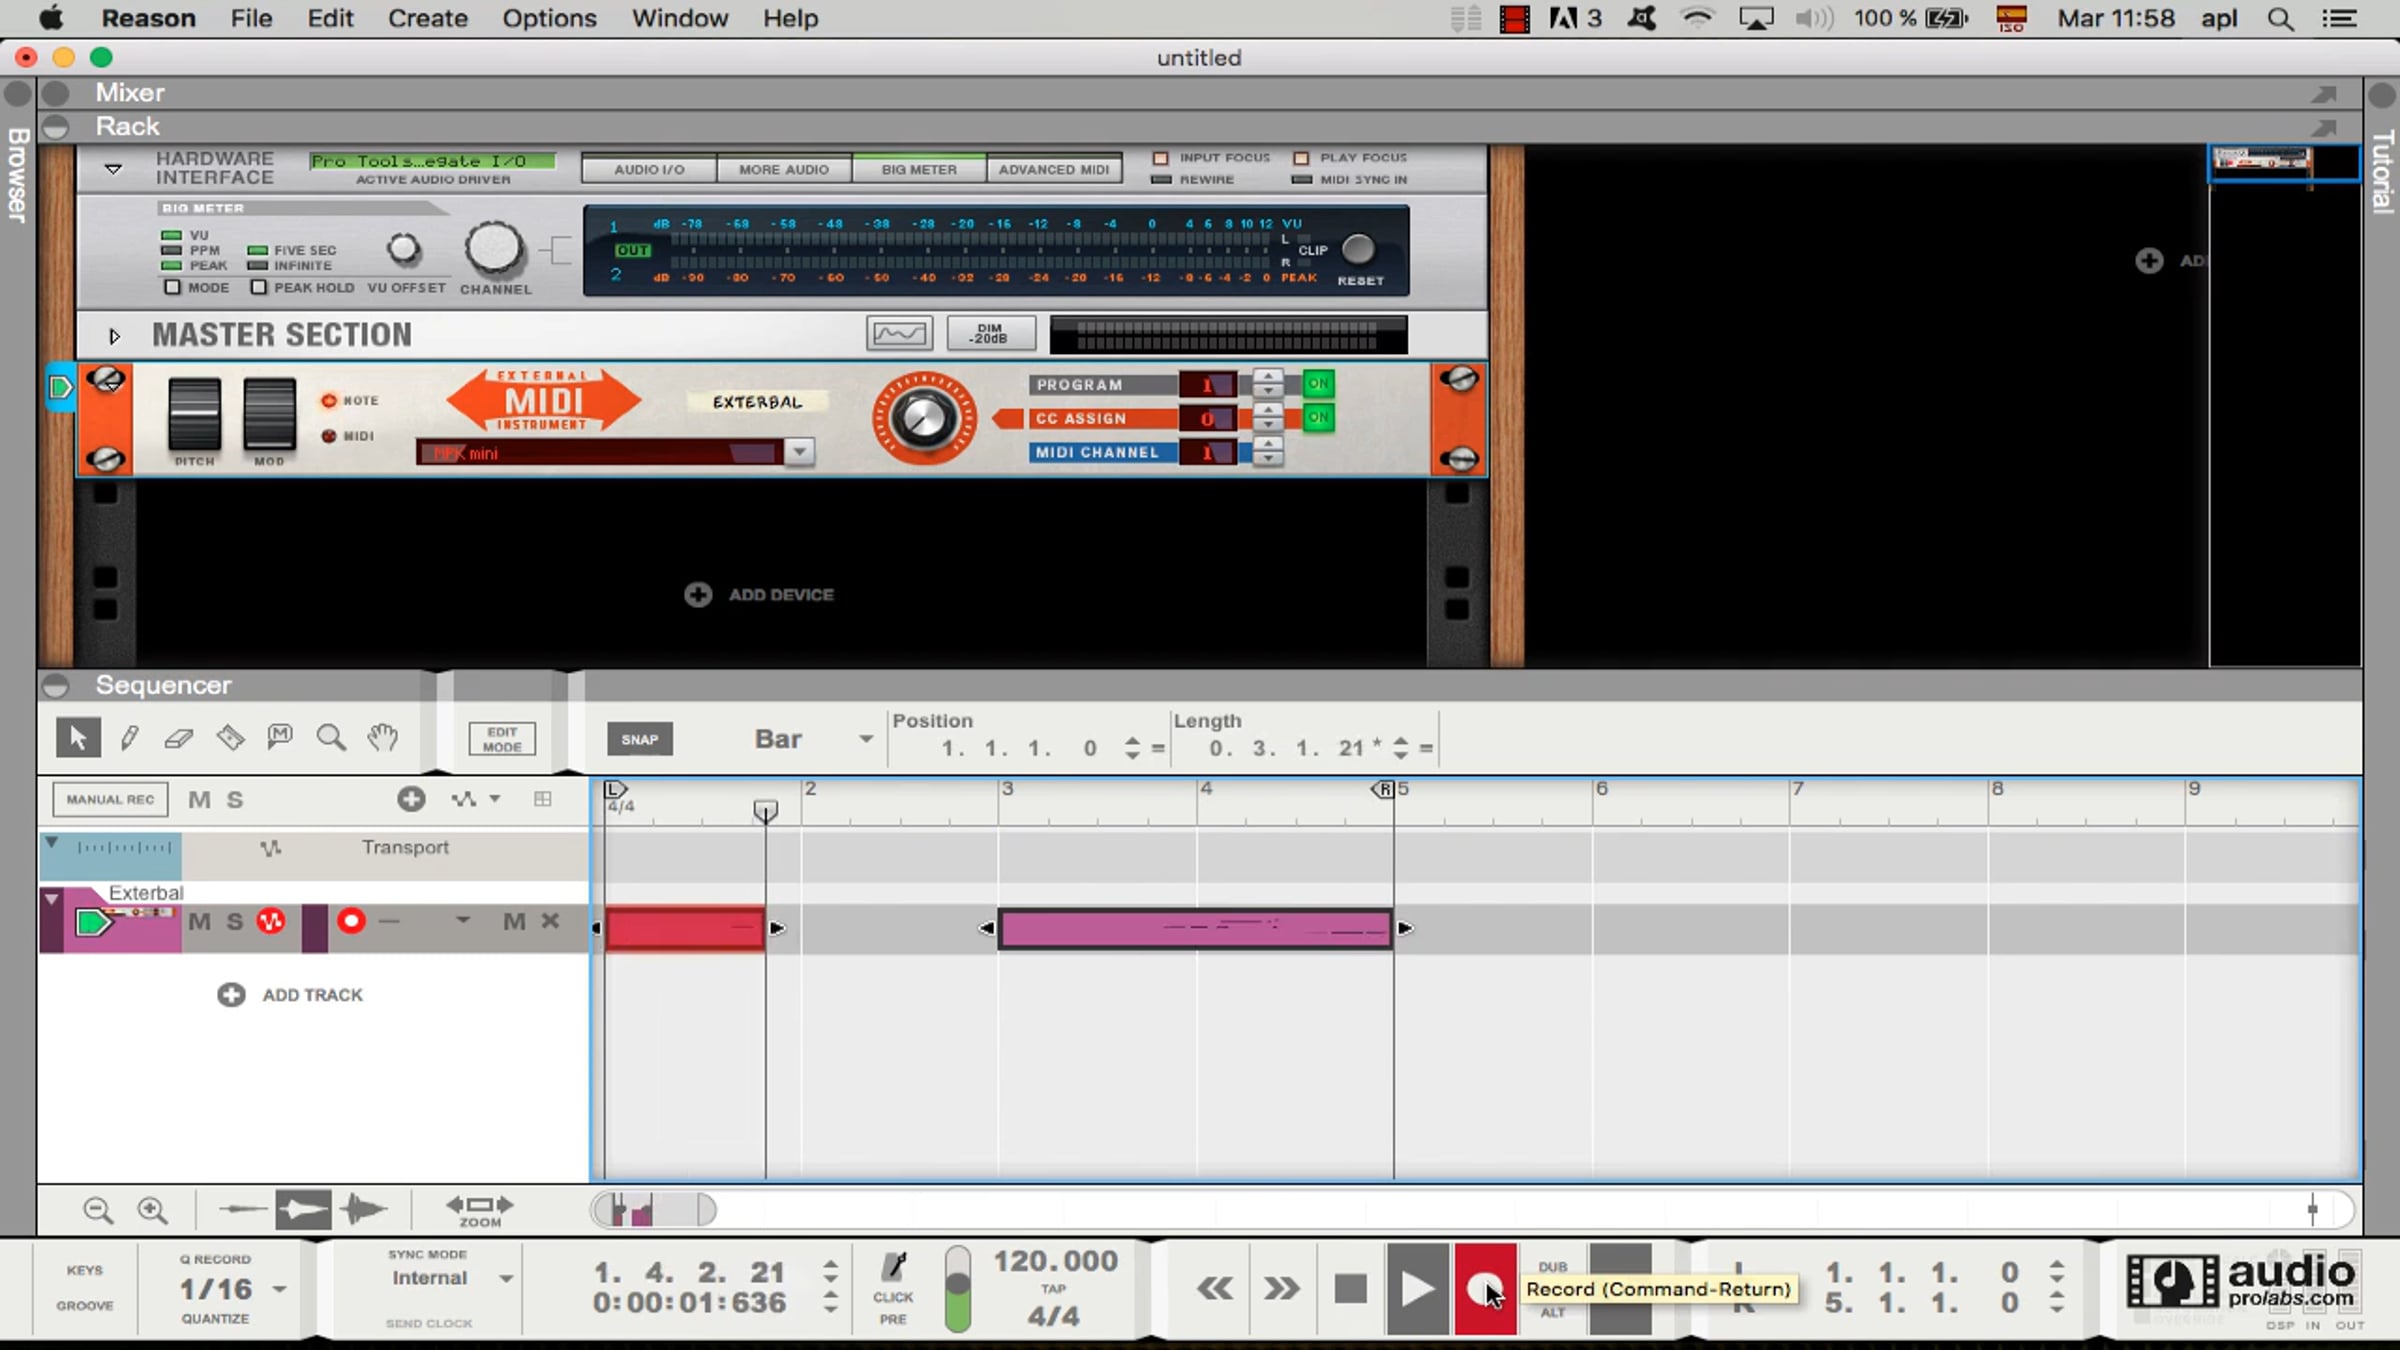The image size is (2400, 1350).
Task: Select the Magnify tool in sequencer toolbar
Action: coord(331,739)
